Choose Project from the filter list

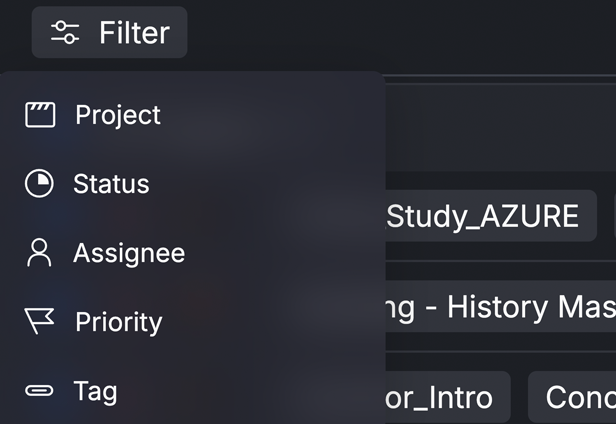(118, 115)
